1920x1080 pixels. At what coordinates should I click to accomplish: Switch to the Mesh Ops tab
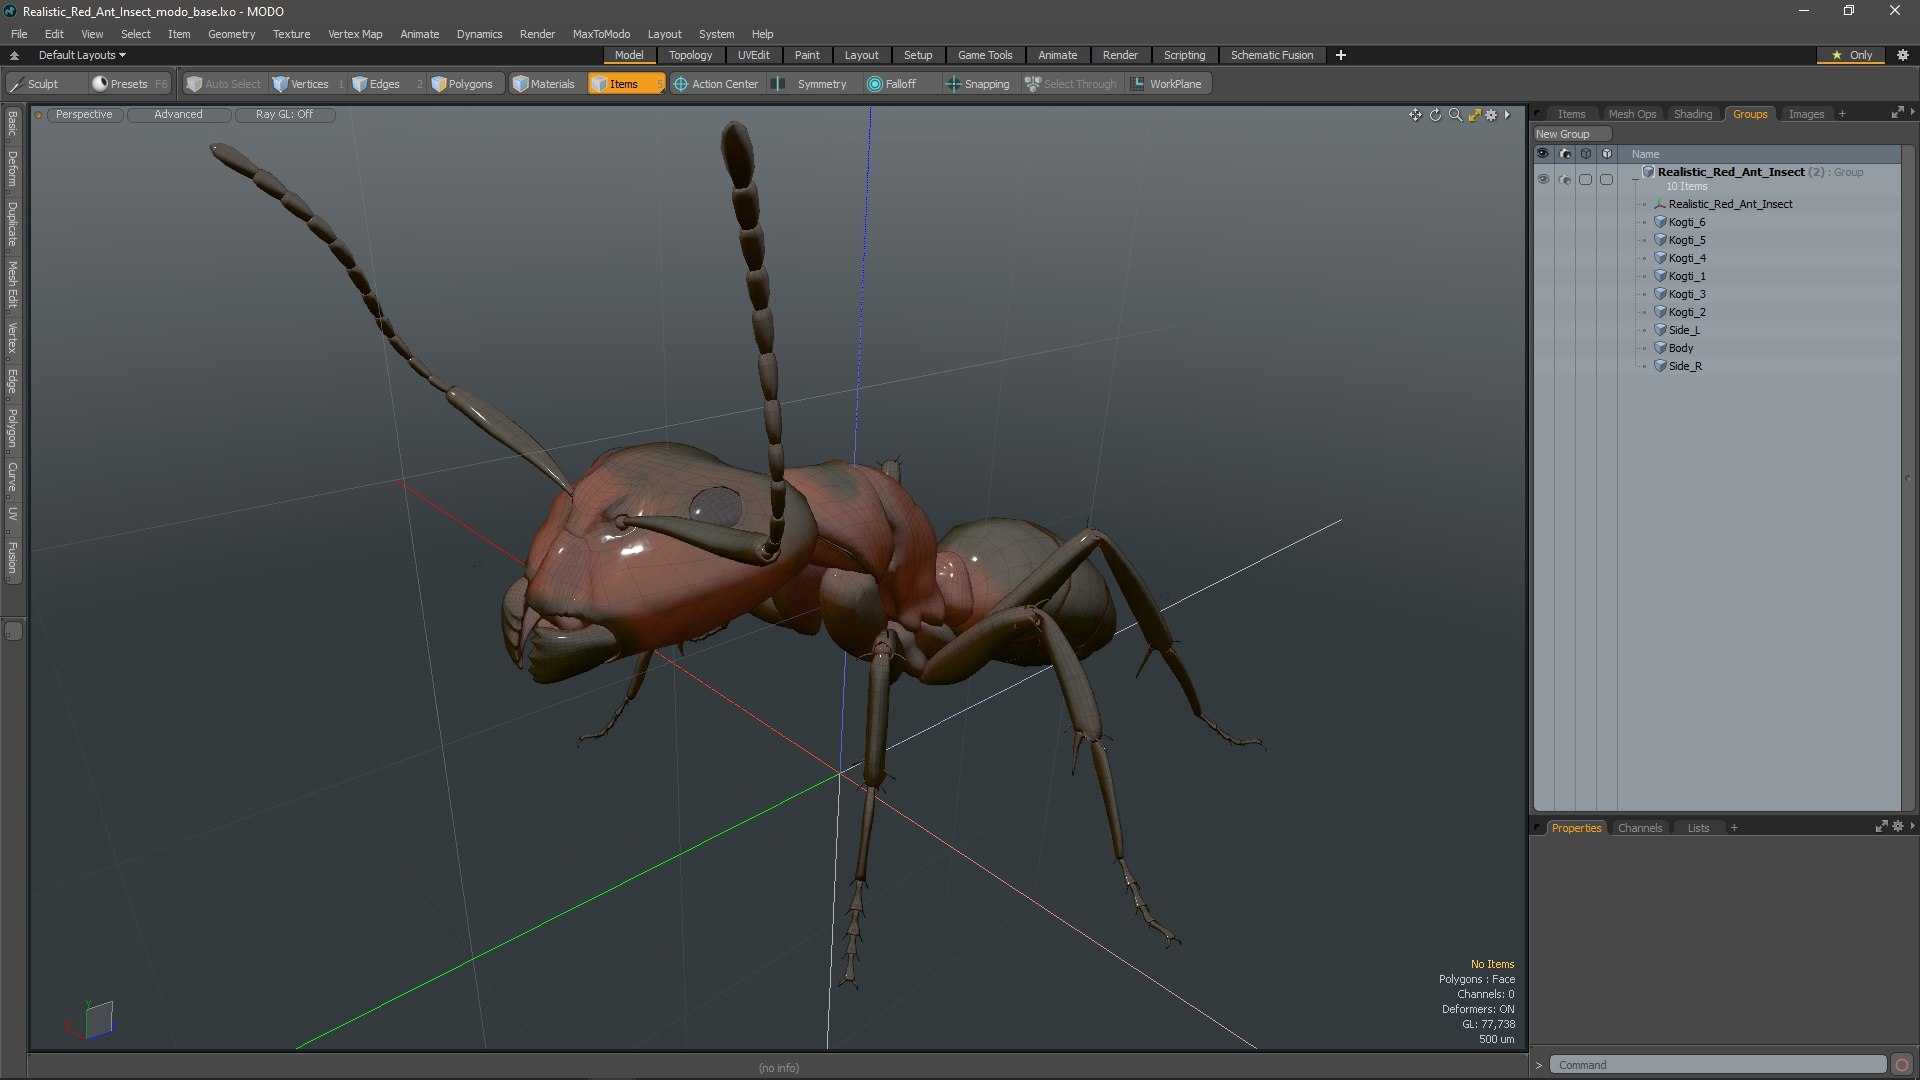pyautogui.click(x=1632, y=114)
